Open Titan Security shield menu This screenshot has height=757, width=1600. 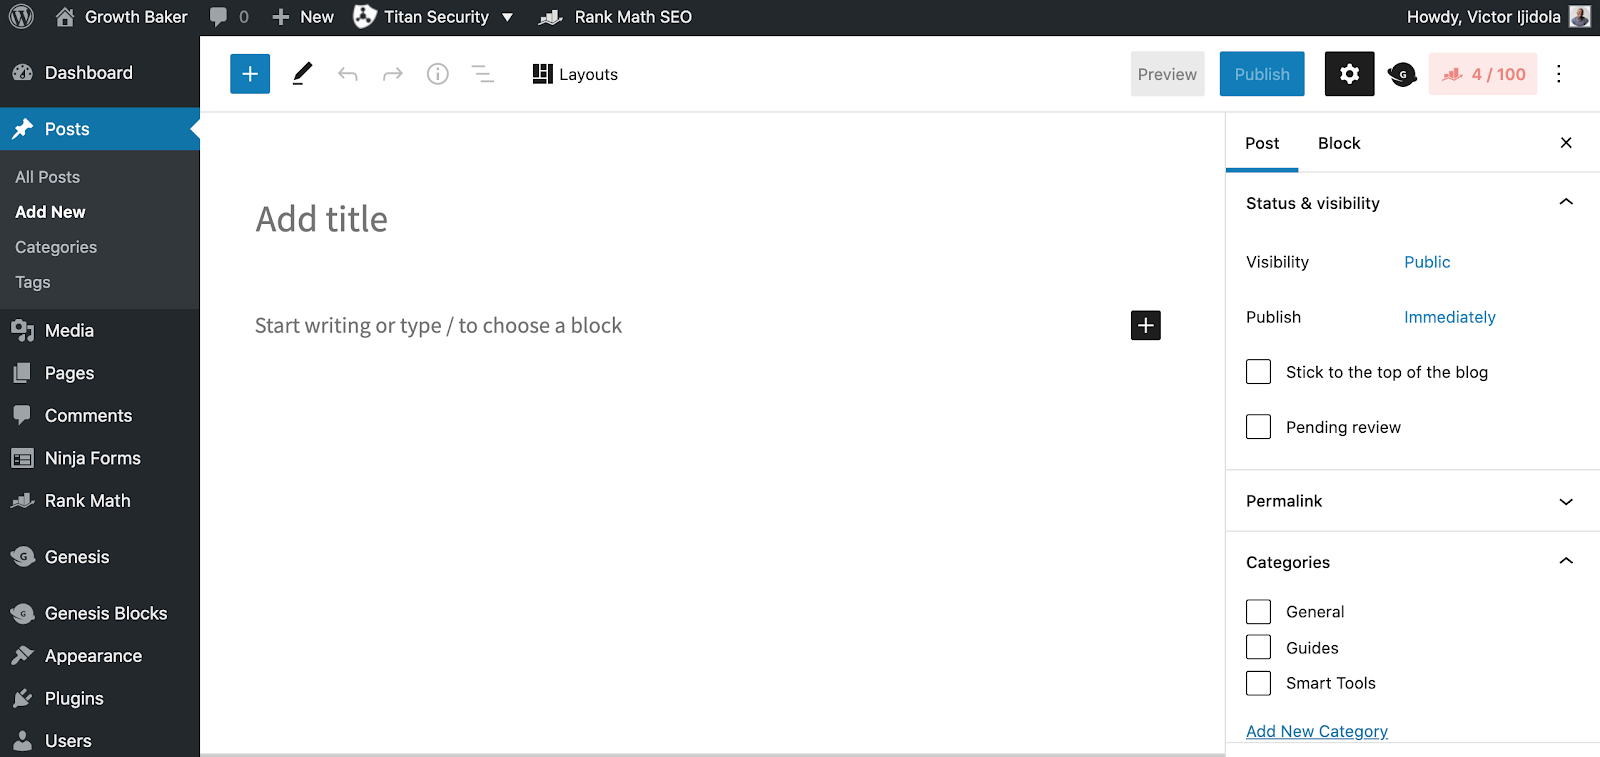[x=365, y=17]
